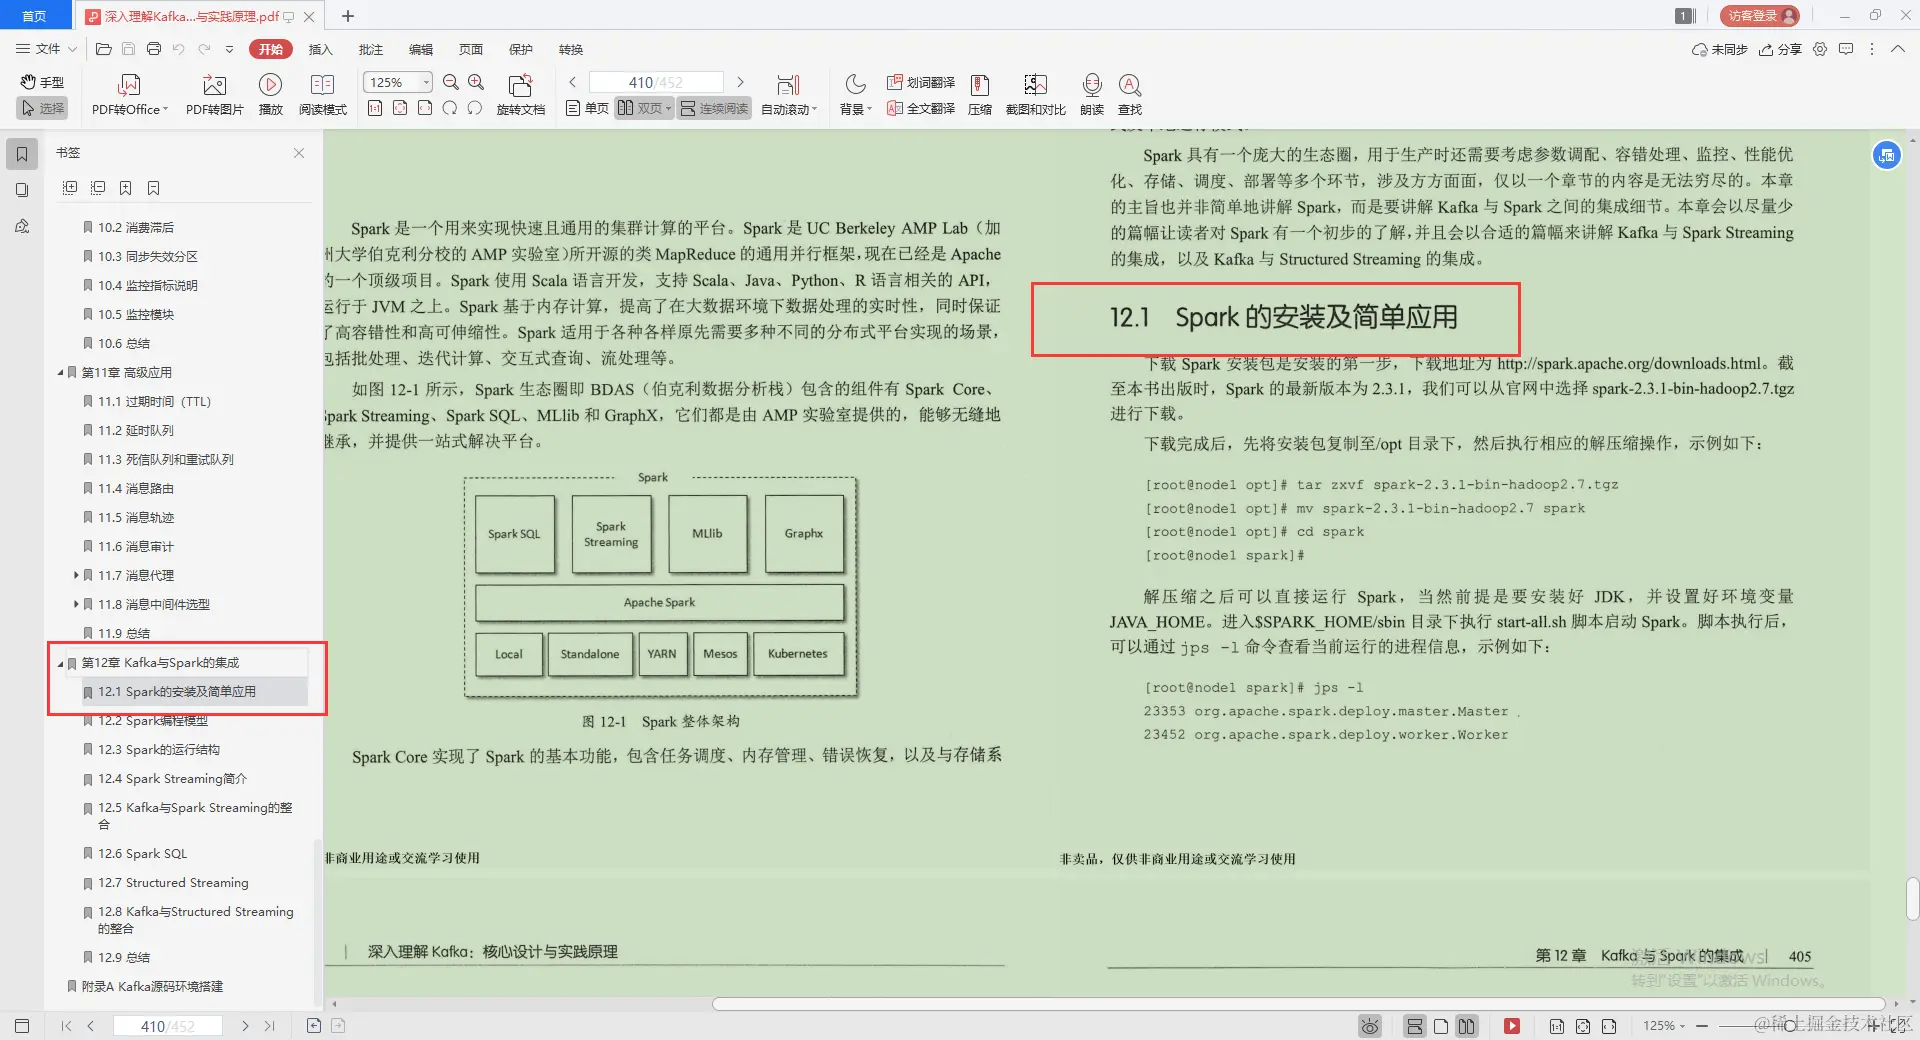Screen dimensions: 1920x1040
Task: Collapse the 第11章 高级篇 bookmark chapter
Action: pos(60,371)
